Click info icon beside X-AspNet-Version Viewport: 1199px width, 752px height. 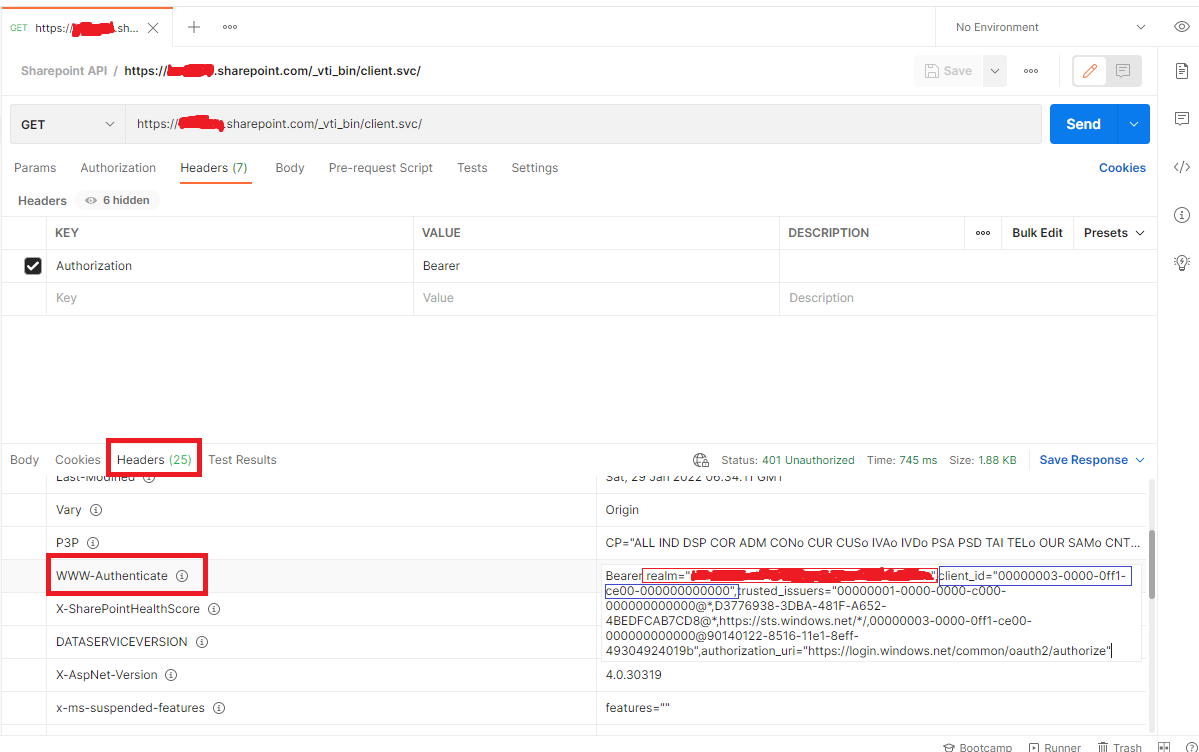coord(171,675)
